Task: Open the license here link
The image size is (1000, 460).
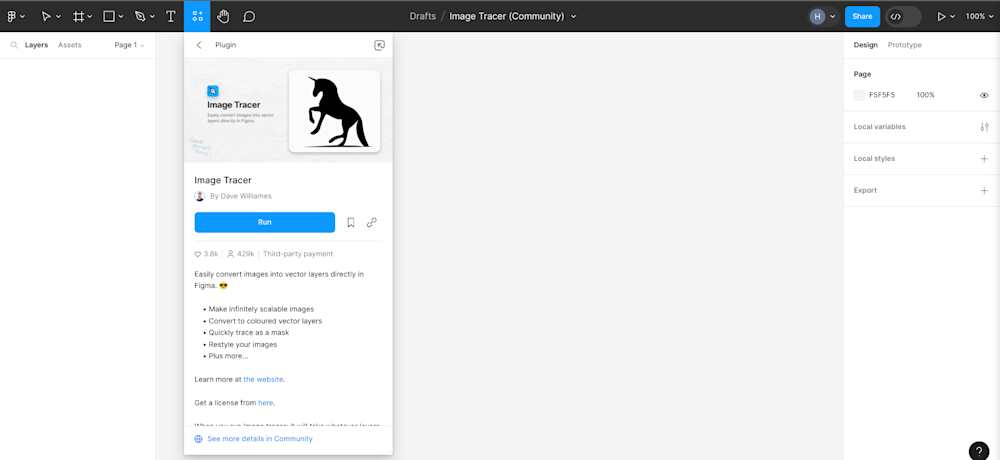Action: tap(265, 403)
